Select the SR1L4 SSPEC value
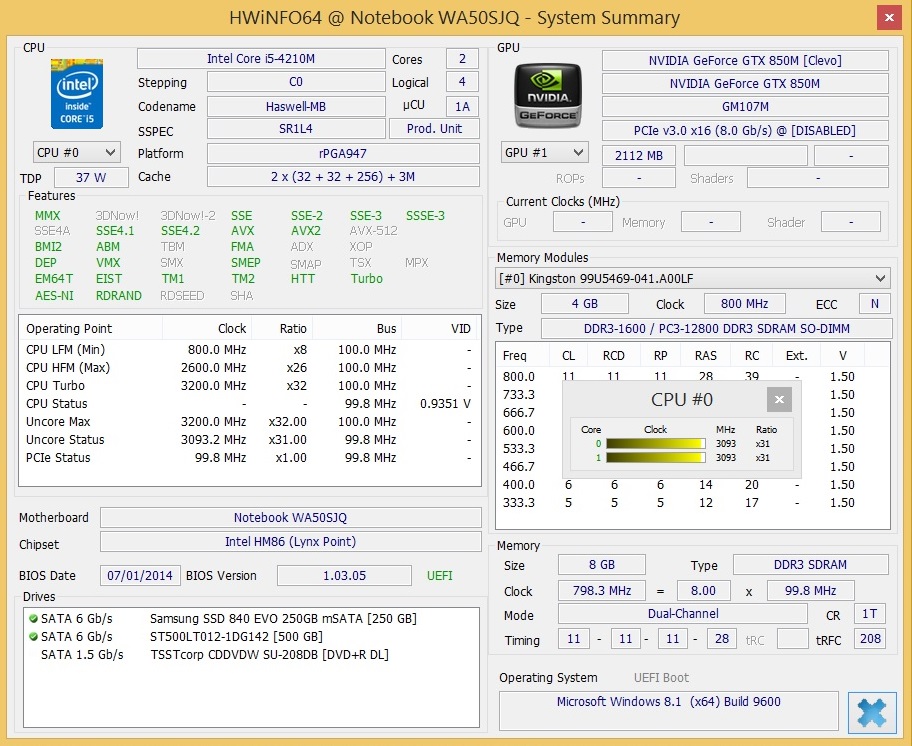Screen dimensions: 912x746 click(296, 129)
